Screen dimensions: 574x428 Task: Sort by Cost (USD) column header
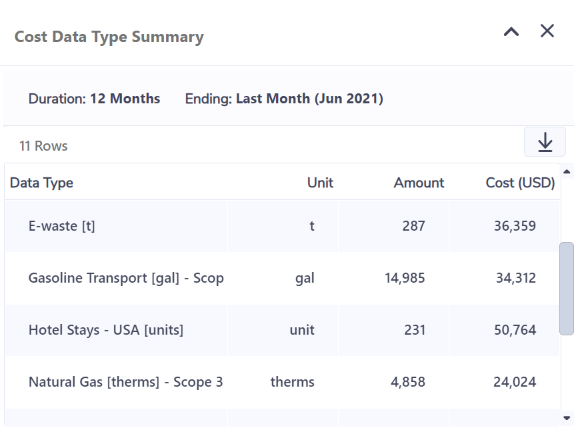(x=520, y=183)
